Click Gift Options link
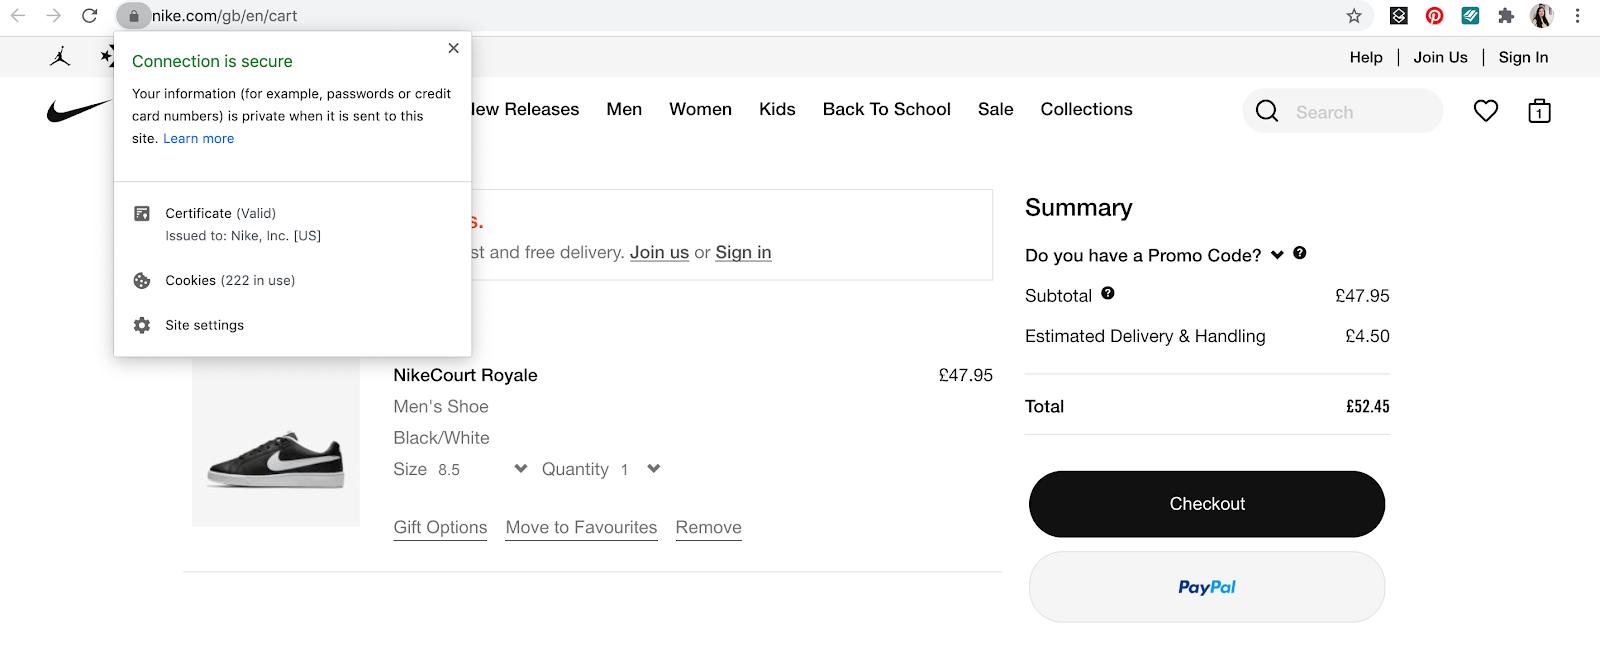This screenshot has height=654, width=1600. click(x=440, y=528)
